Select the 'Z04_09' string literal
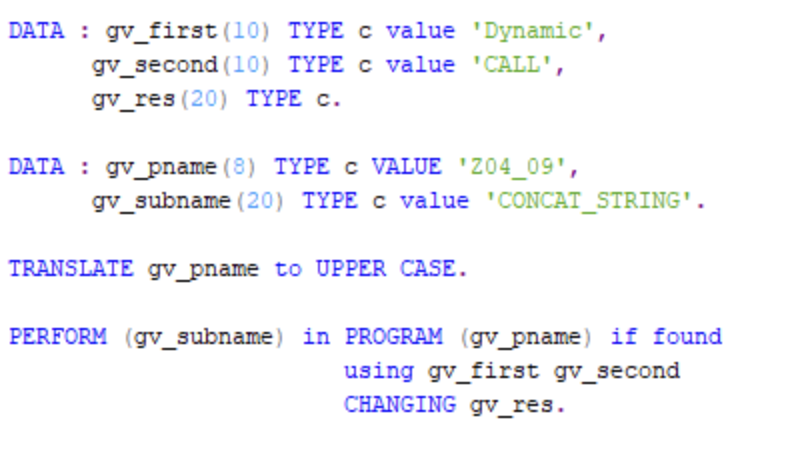The width and height of the screenshot is (804, 476). point(512,167)
